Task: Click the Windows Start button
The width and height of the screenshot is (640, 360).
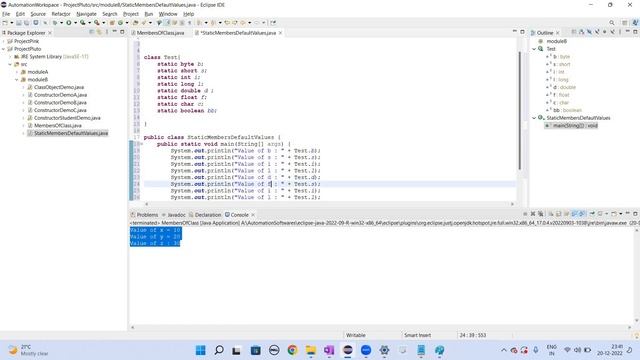Action: [200, 350]
